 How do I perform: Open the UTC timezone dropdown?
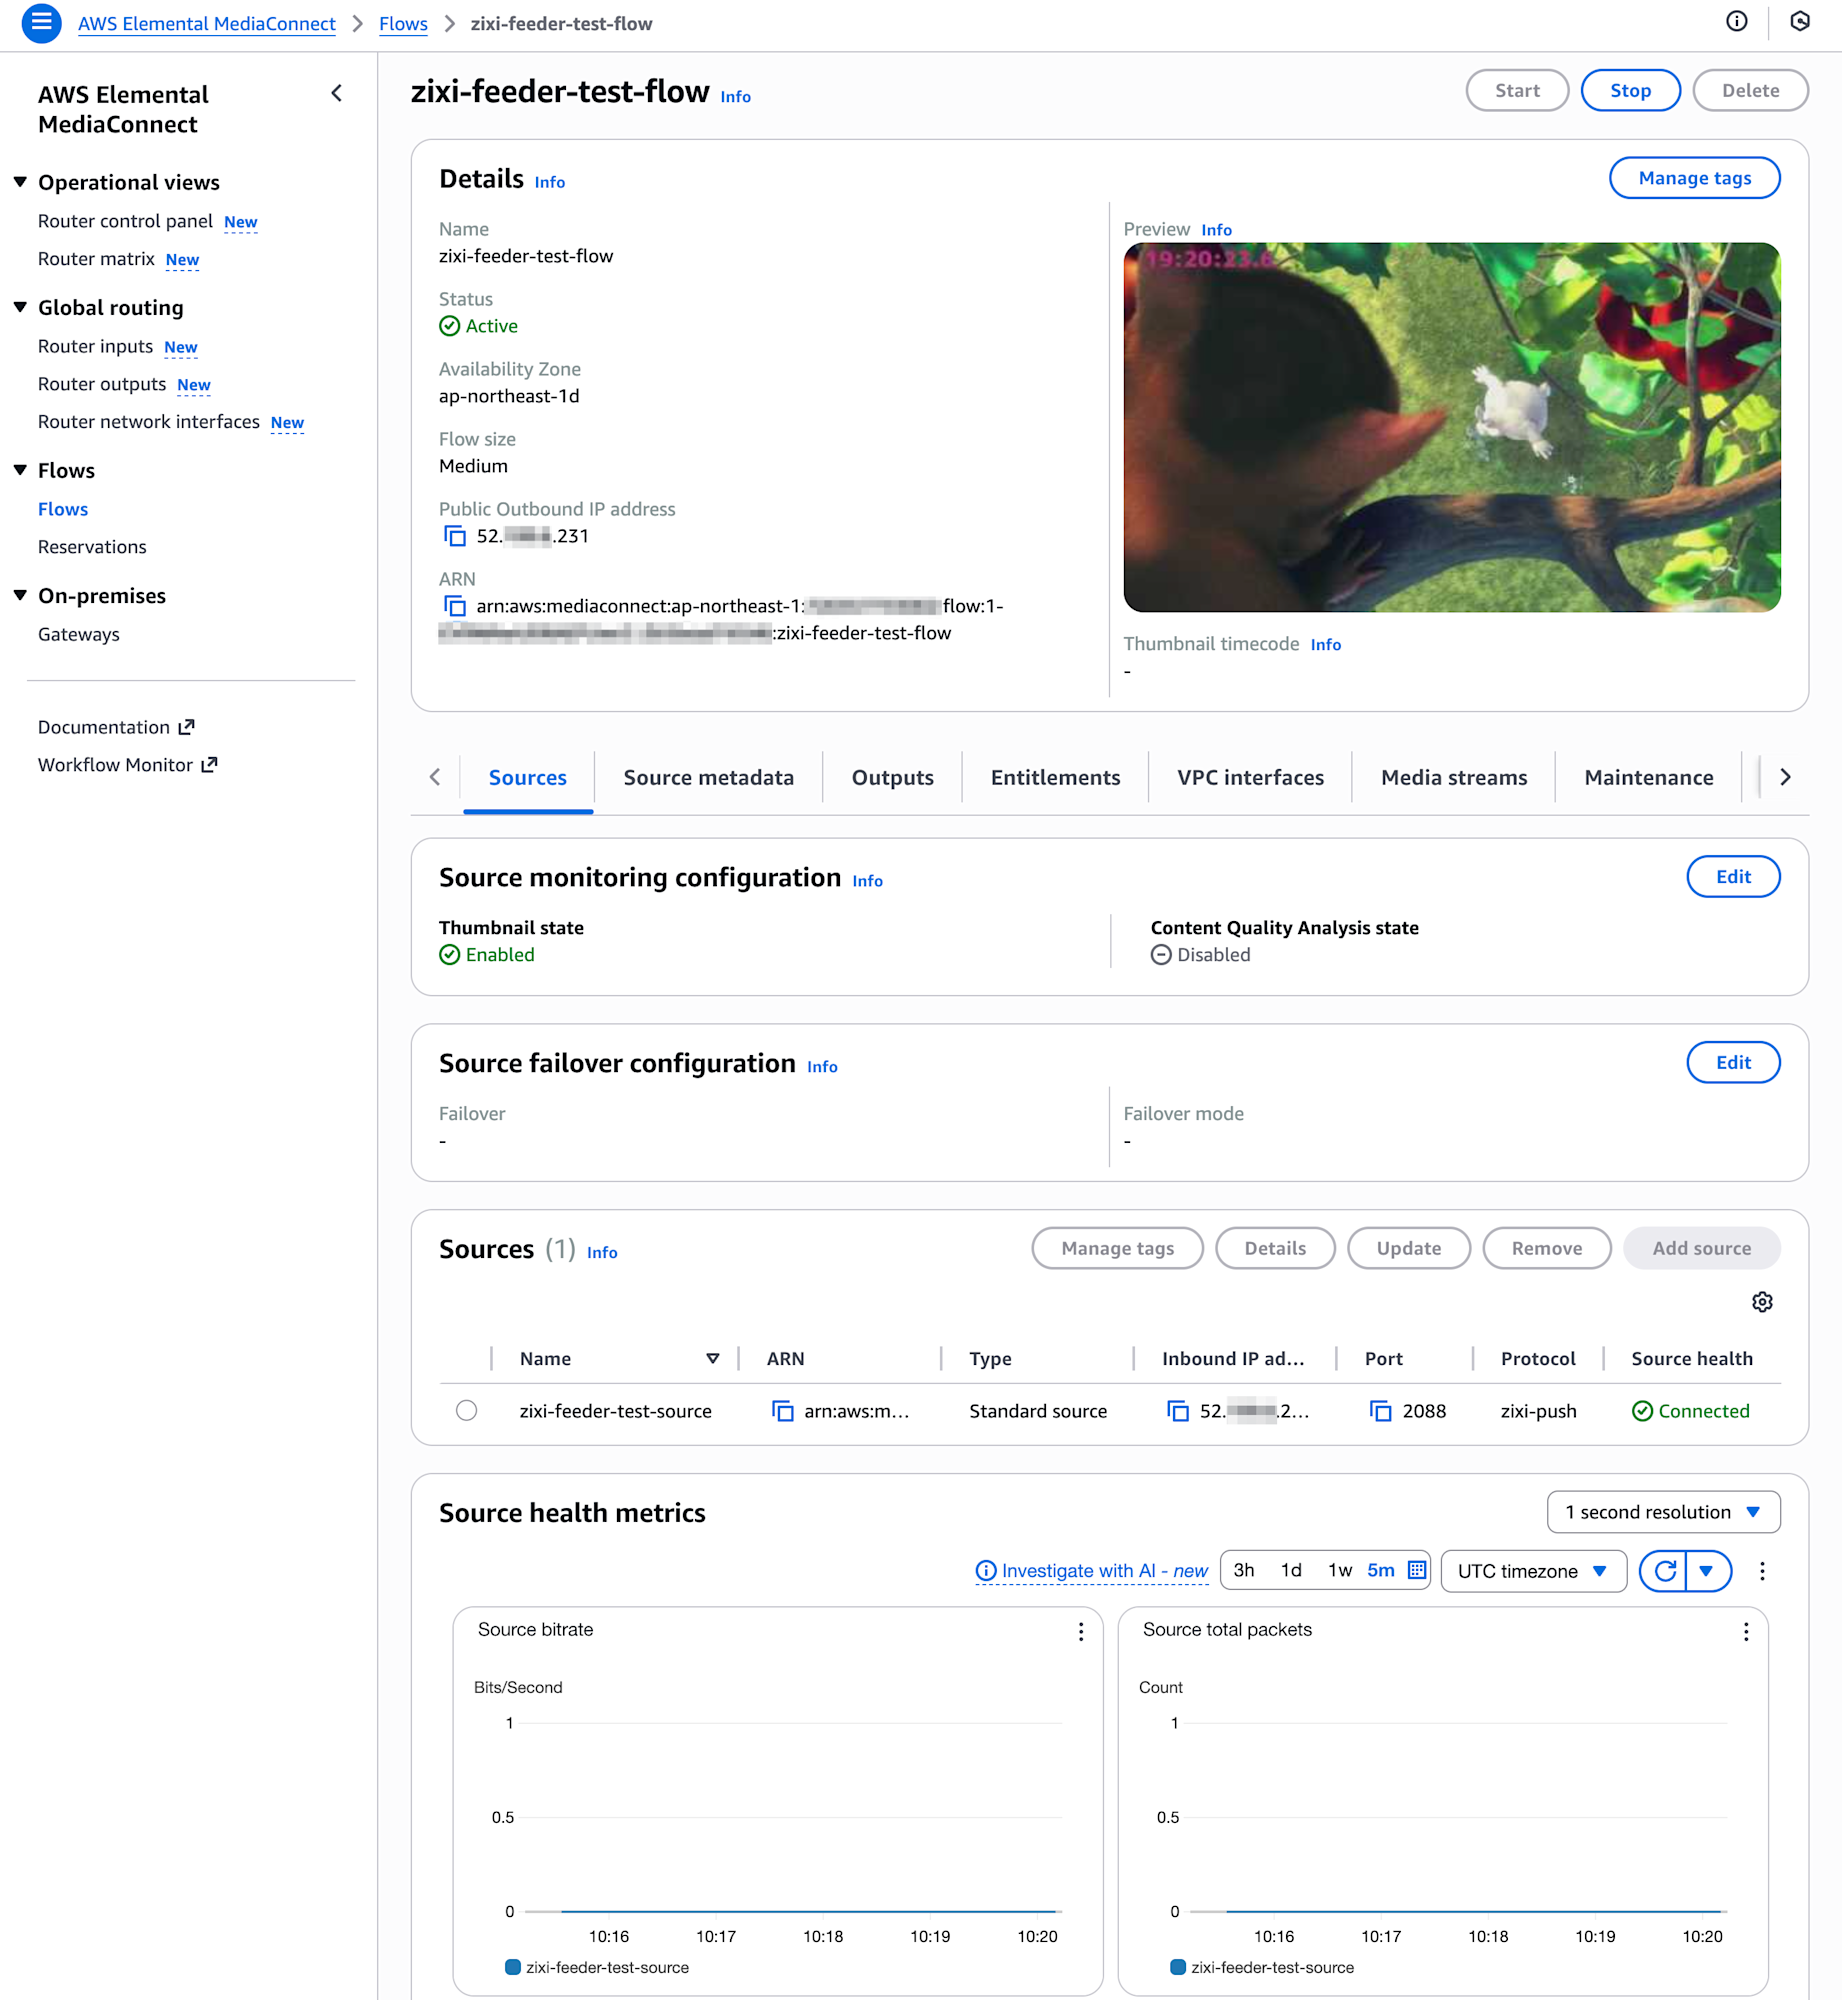coord(1533,1571)
